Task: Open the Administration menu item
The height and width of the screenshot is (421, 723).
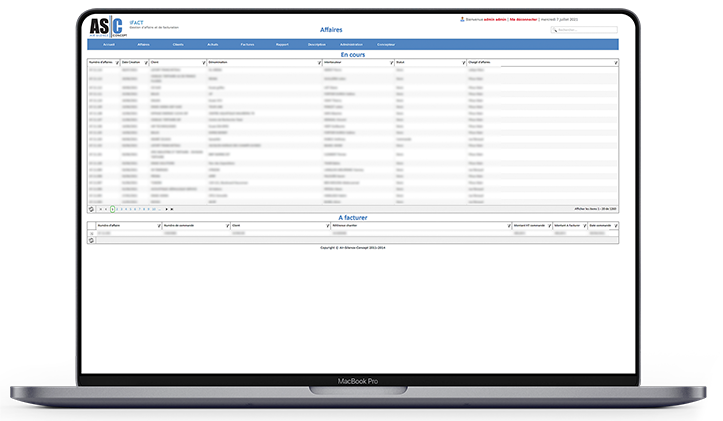Action: click(351, 45)
